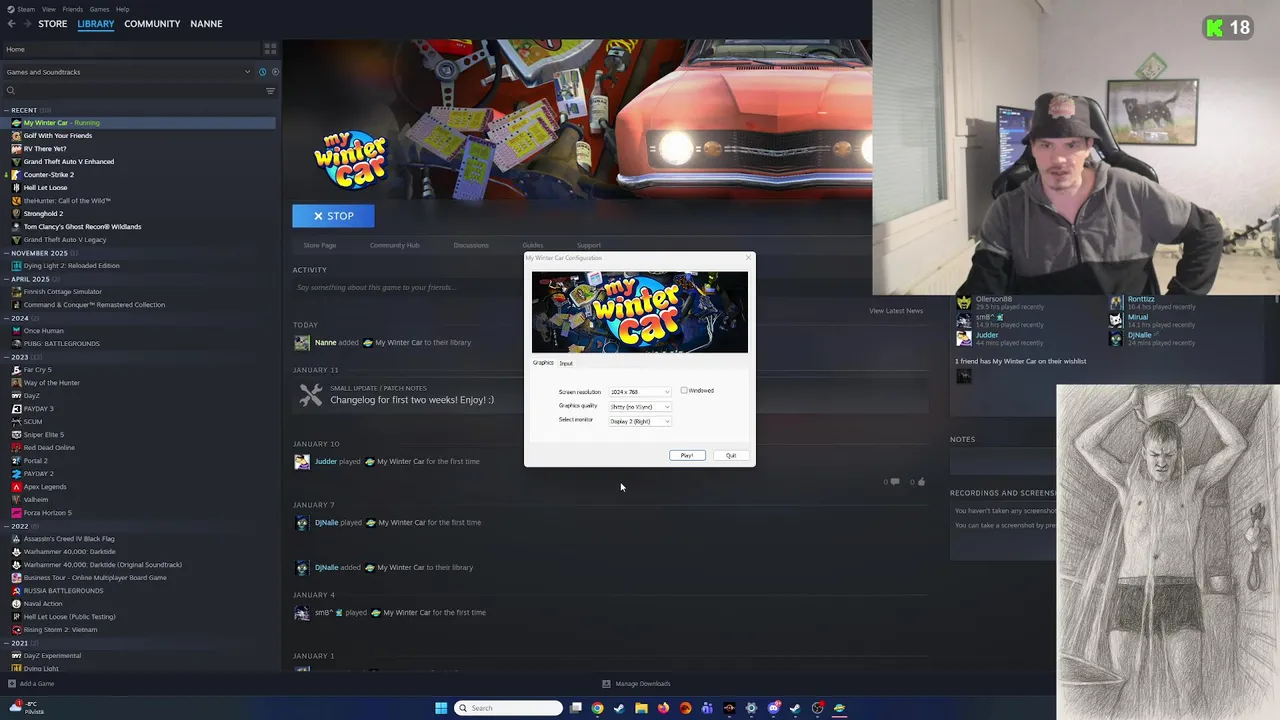The image size is (1280, 720).
Task: Collapse the 2024 games category
Action: [7, 318]
